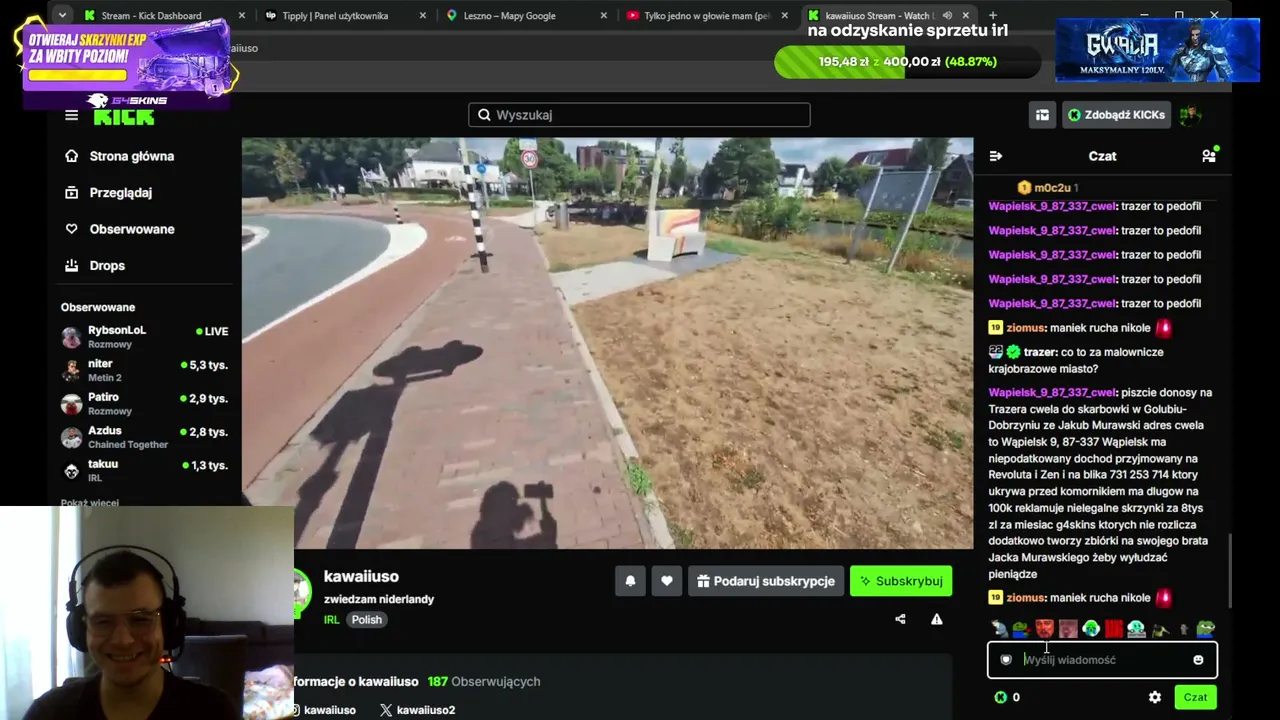Click the G4Skins promo banner
The height and width of the screenshot is (720, 1280).
[x=127, y=63]
